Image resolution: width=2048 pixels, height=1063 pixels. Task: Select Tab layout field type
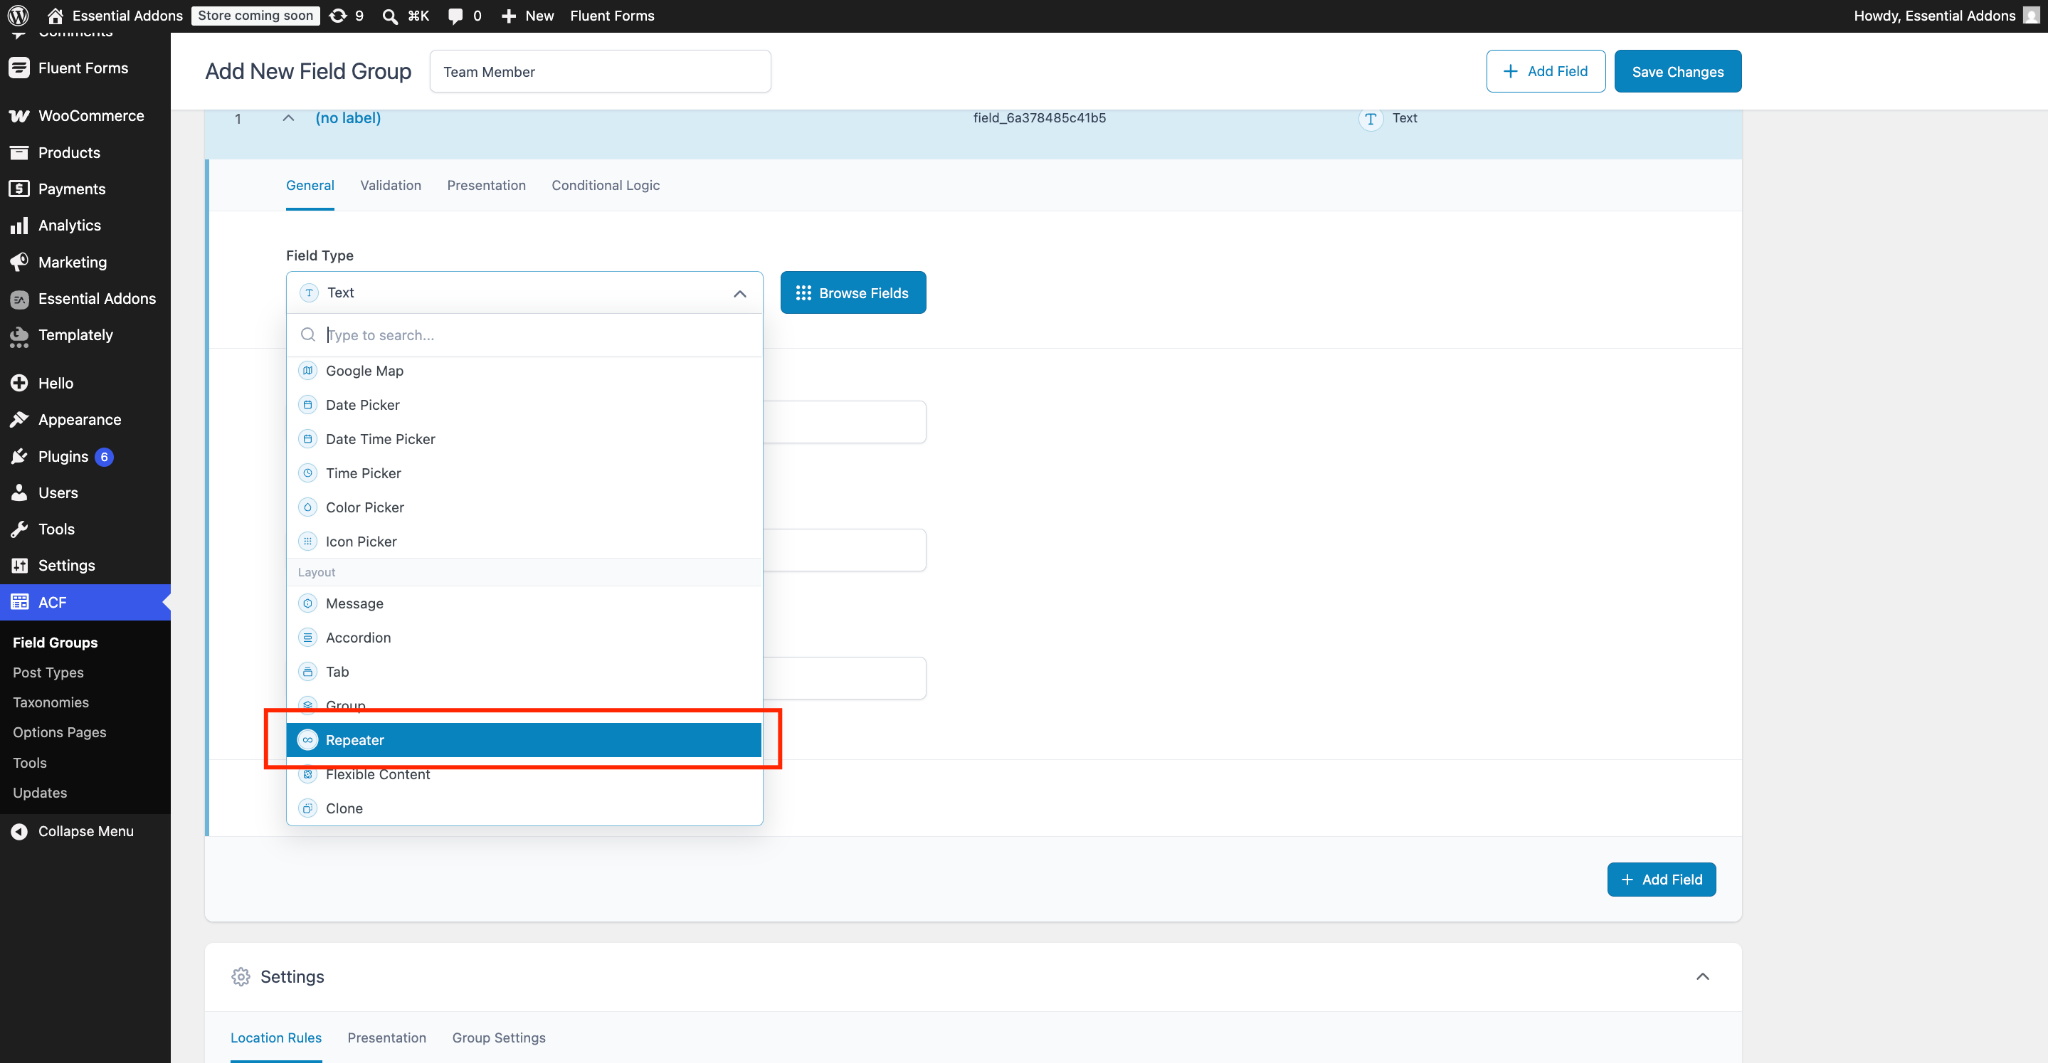(x=524, y=672)
